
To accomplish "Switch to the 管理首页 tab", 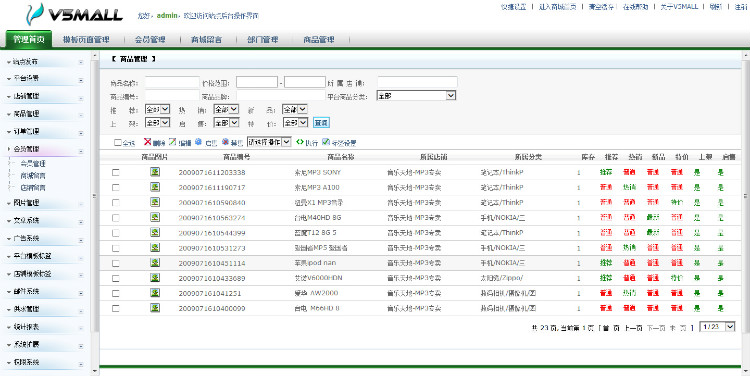I will click(29, 39).
